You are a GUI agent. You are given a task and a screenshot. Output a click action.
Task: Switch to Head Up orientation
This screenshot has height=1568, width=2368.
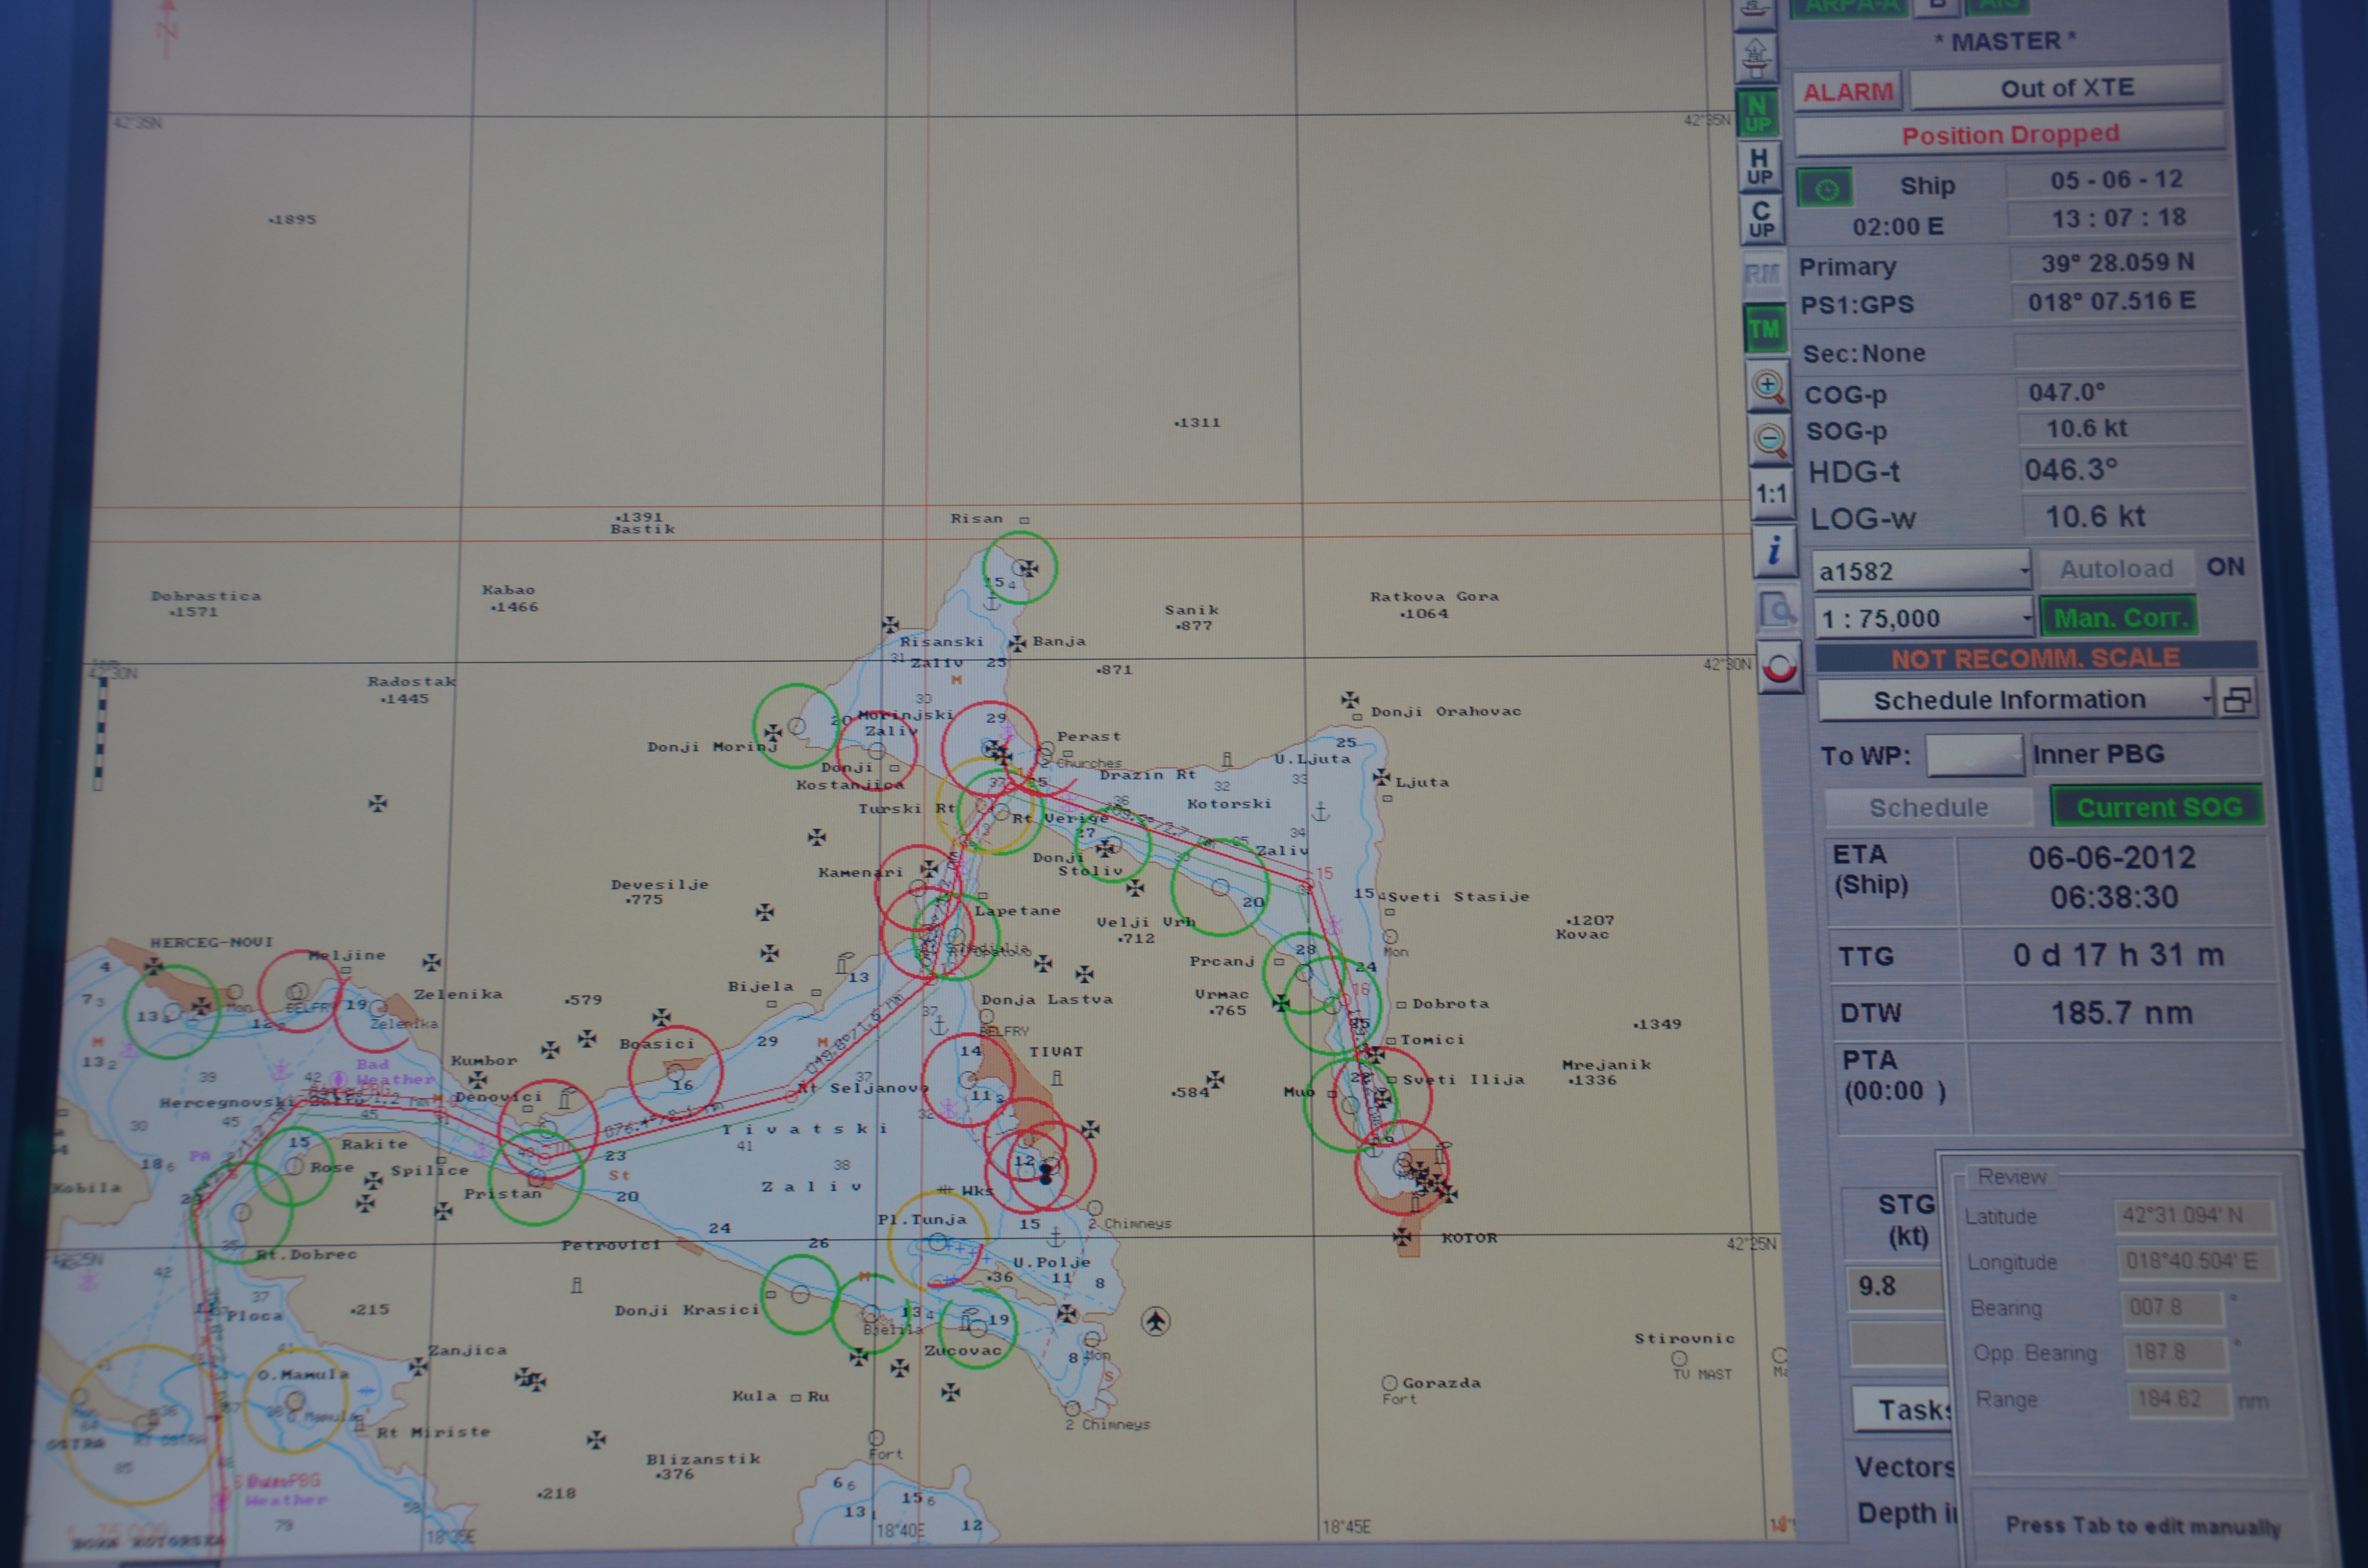(1759, 167)
